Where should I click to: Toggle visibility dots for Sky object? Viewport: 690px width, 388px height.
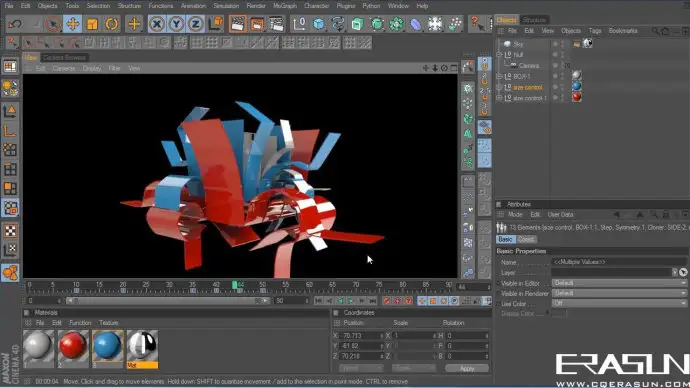click(x=562, y=44)
